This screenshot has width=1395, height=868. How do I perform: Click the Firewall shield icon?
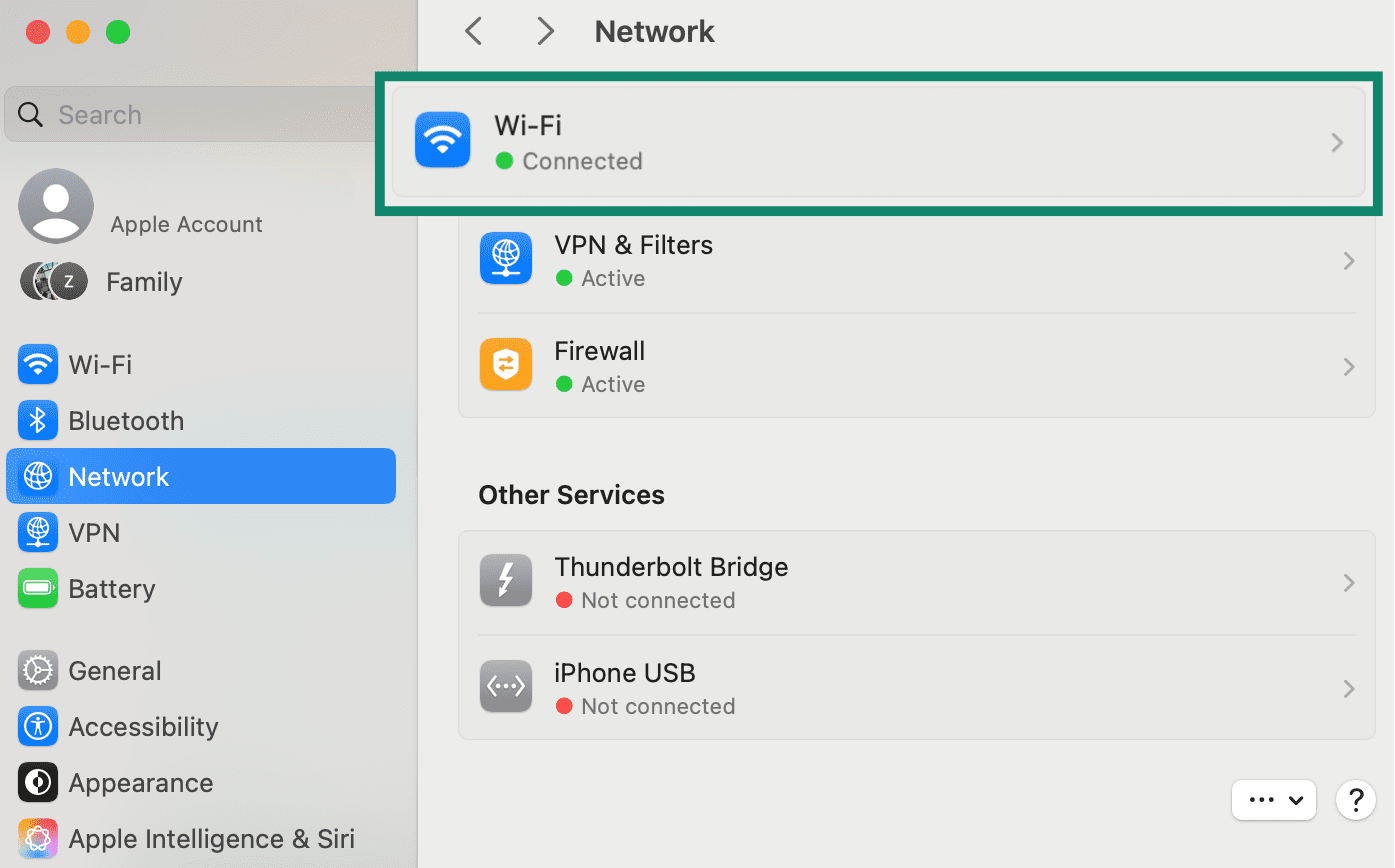pyautogui.click(x=505, y=367)
